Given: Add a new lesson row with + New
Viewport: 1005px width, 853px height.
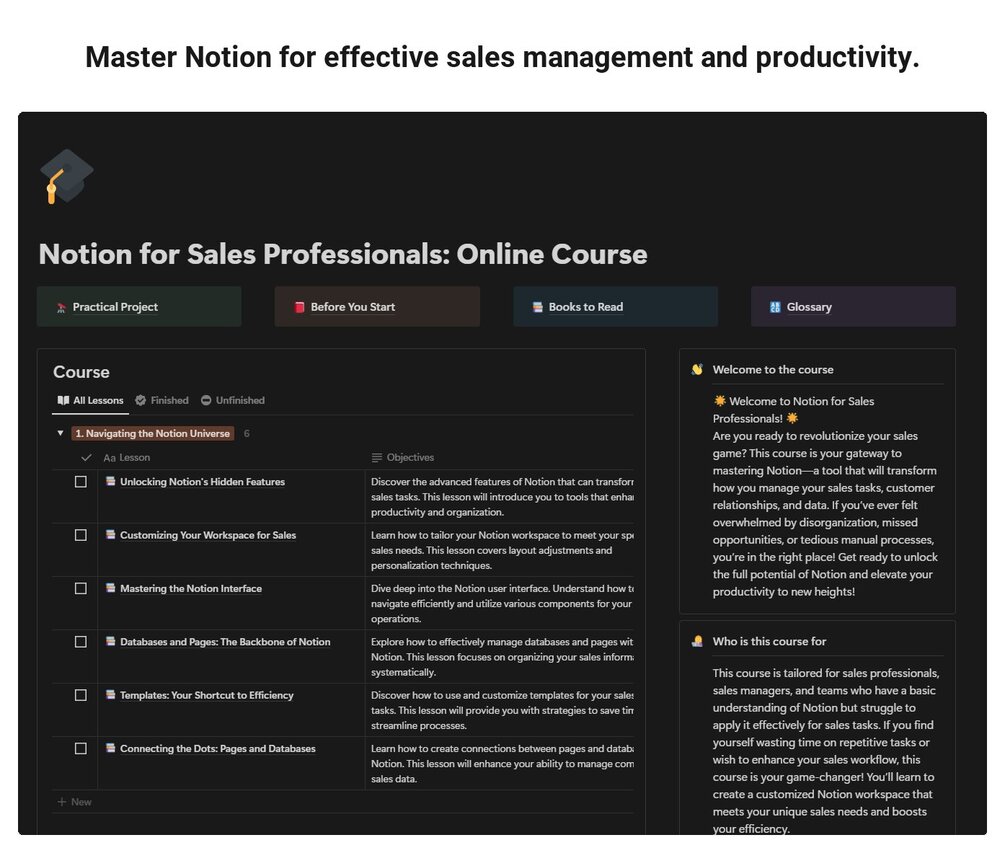Looking at the screenshot, I should [x=74, y=802].
